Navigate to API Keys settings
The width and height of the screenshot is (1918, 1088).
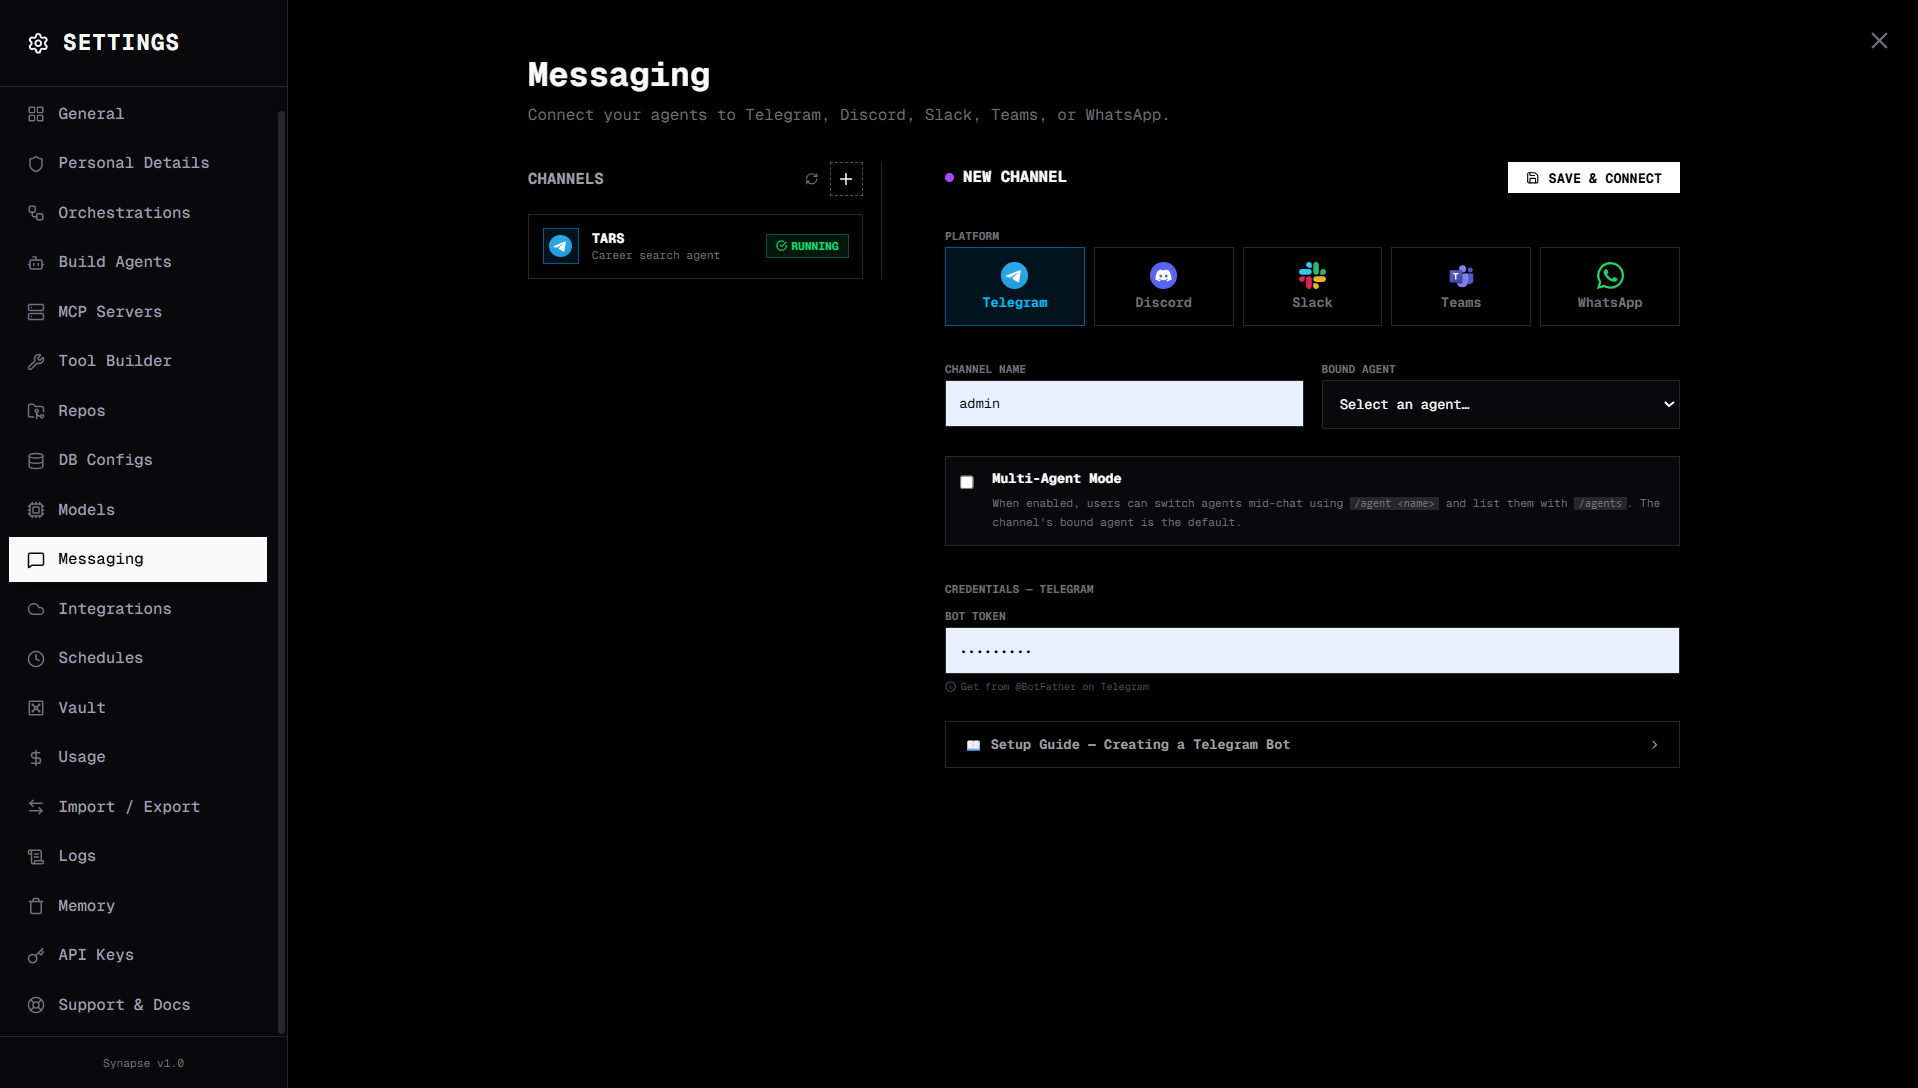tap(138, 955)
